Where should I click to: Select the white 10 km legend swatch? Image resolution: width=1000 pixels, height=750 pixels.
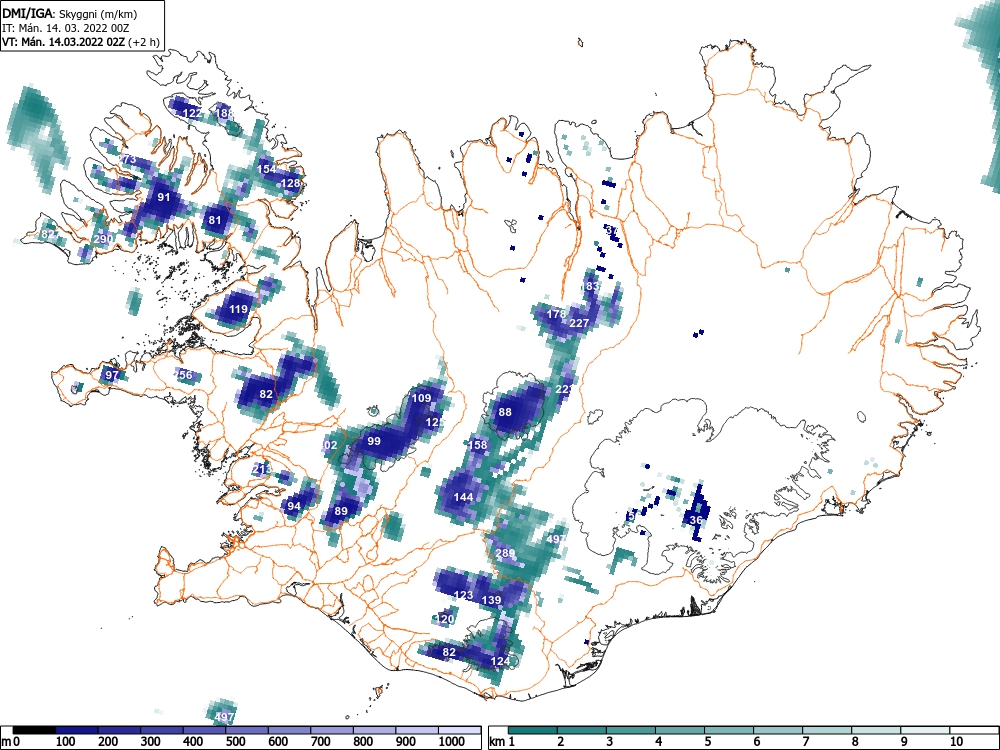point(974,730)
